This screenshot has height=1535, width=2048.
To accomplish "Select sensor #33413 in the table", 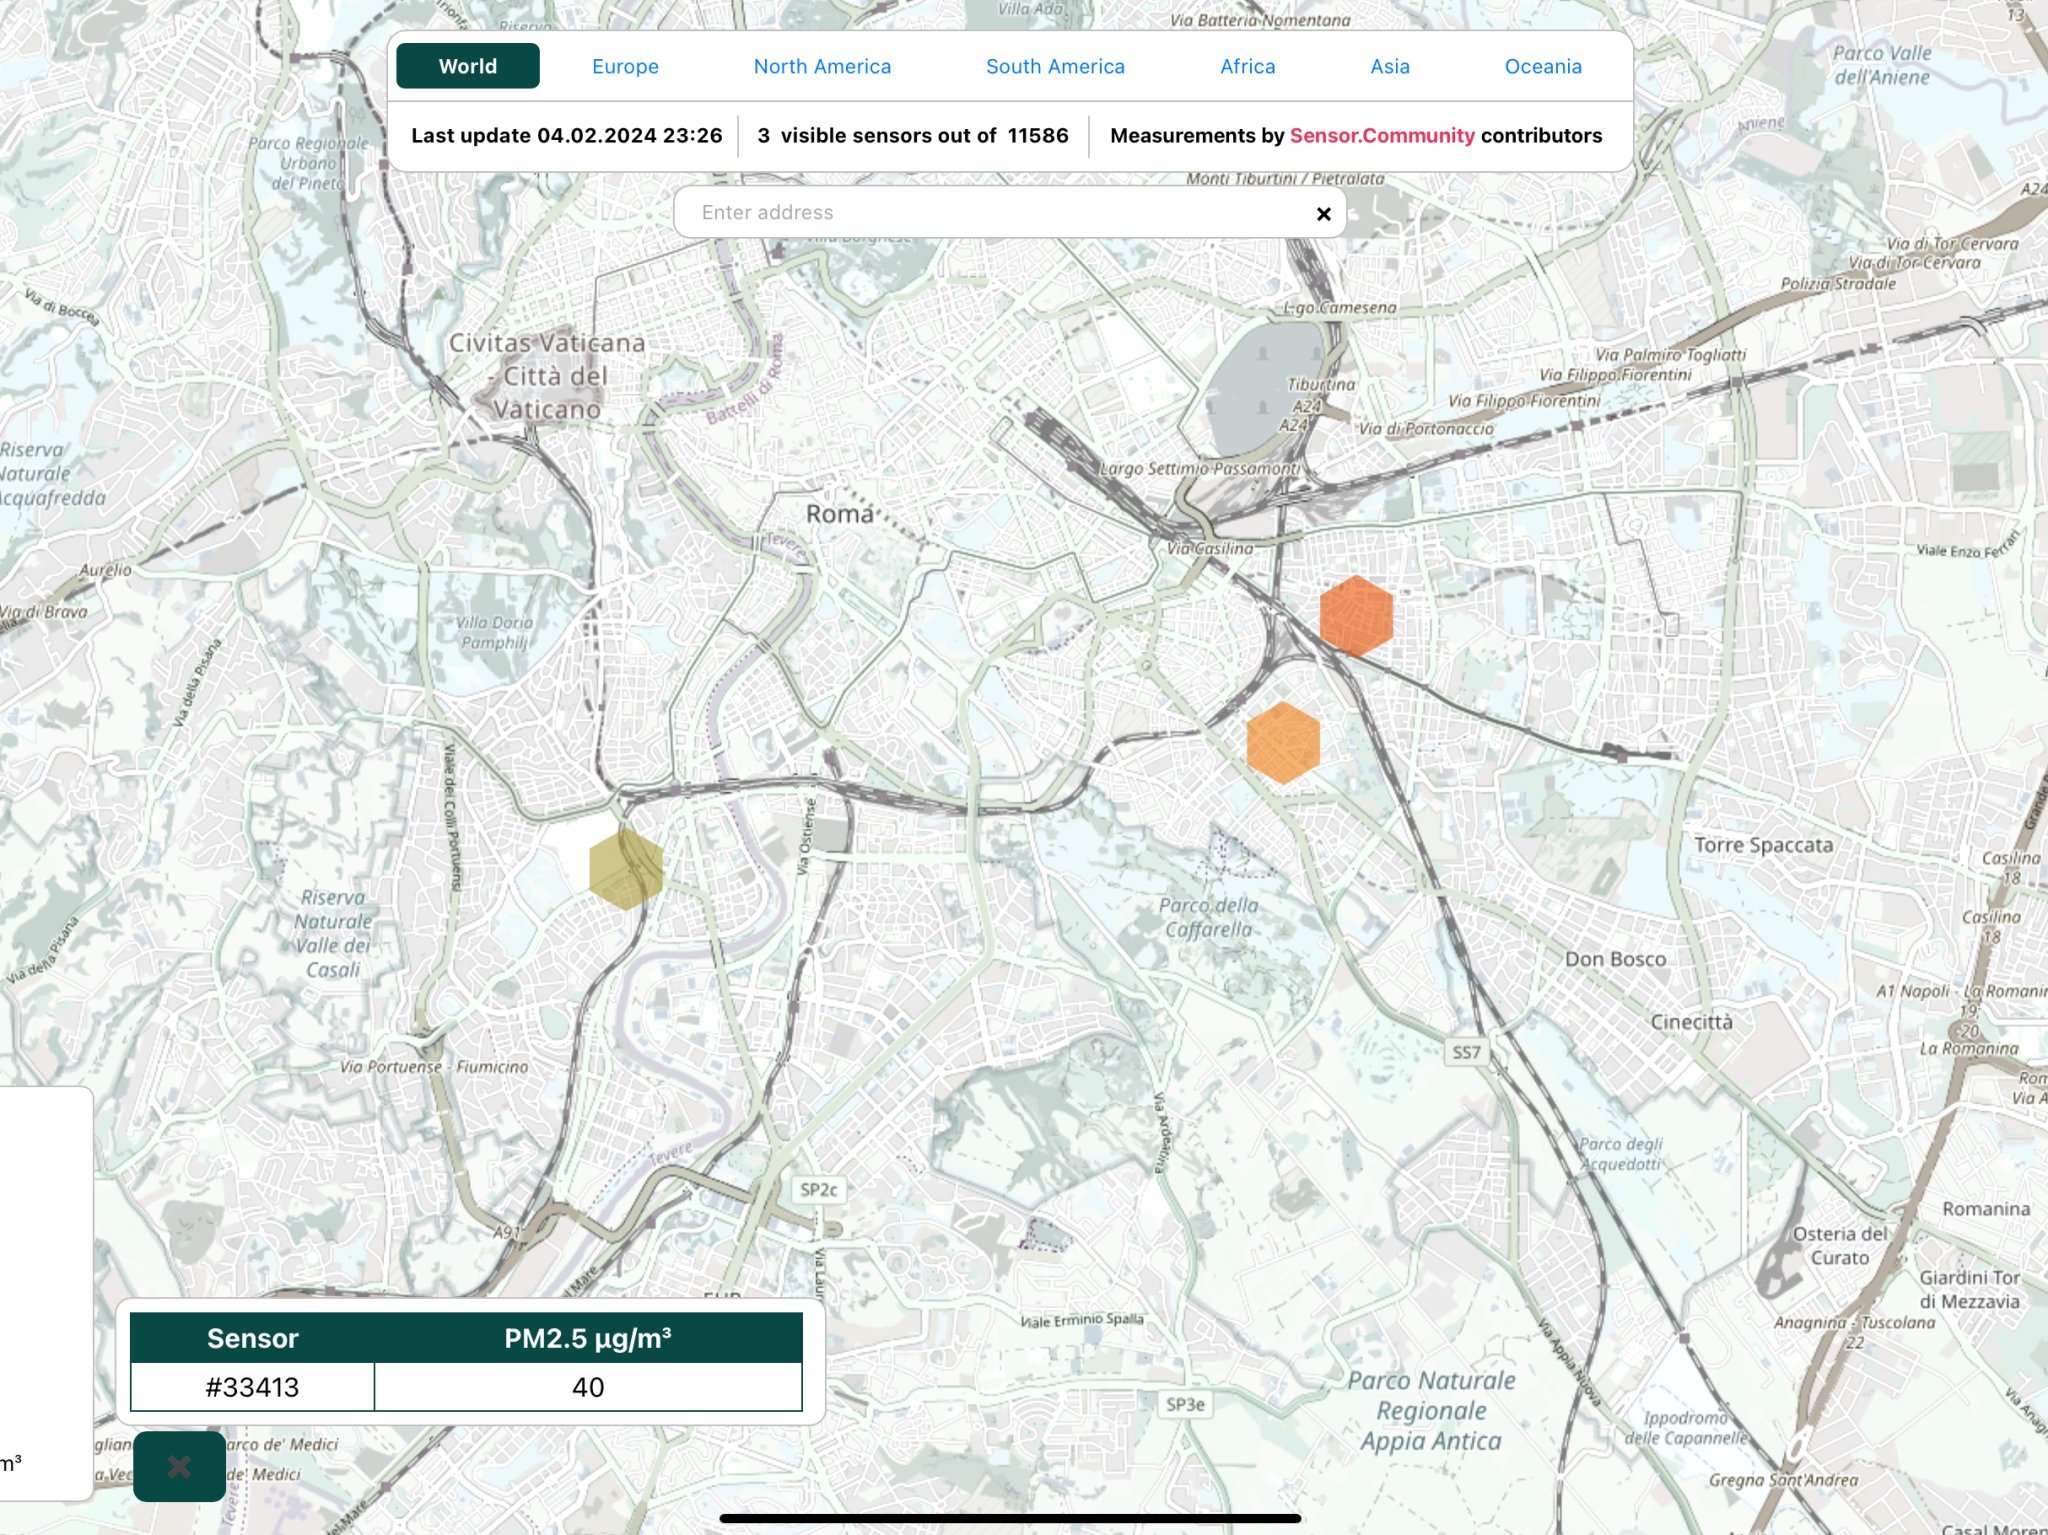I will click(x=252, y=1387).
